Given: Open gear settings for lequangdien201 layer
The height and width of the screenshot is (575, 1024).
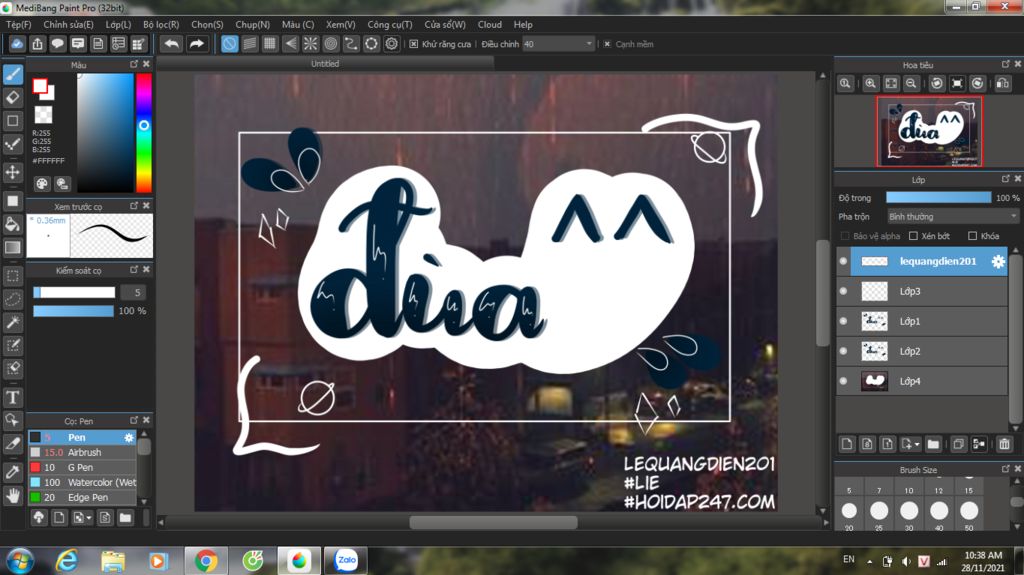Looking at the screenshot, I should click(998, 261).
